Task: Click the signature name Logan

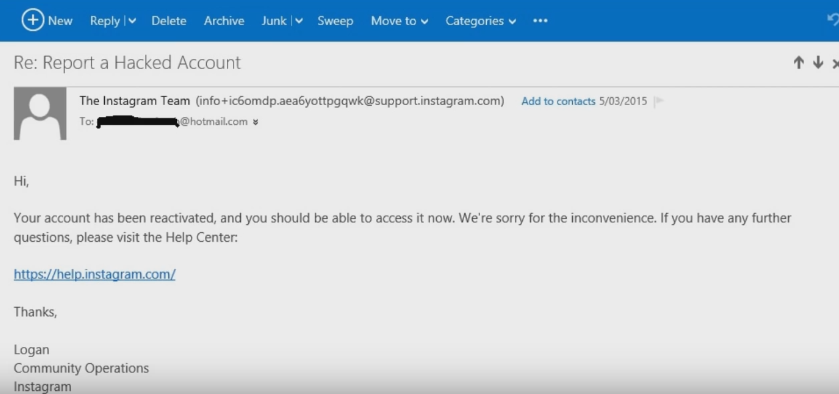Action: (x=32, y=350)
